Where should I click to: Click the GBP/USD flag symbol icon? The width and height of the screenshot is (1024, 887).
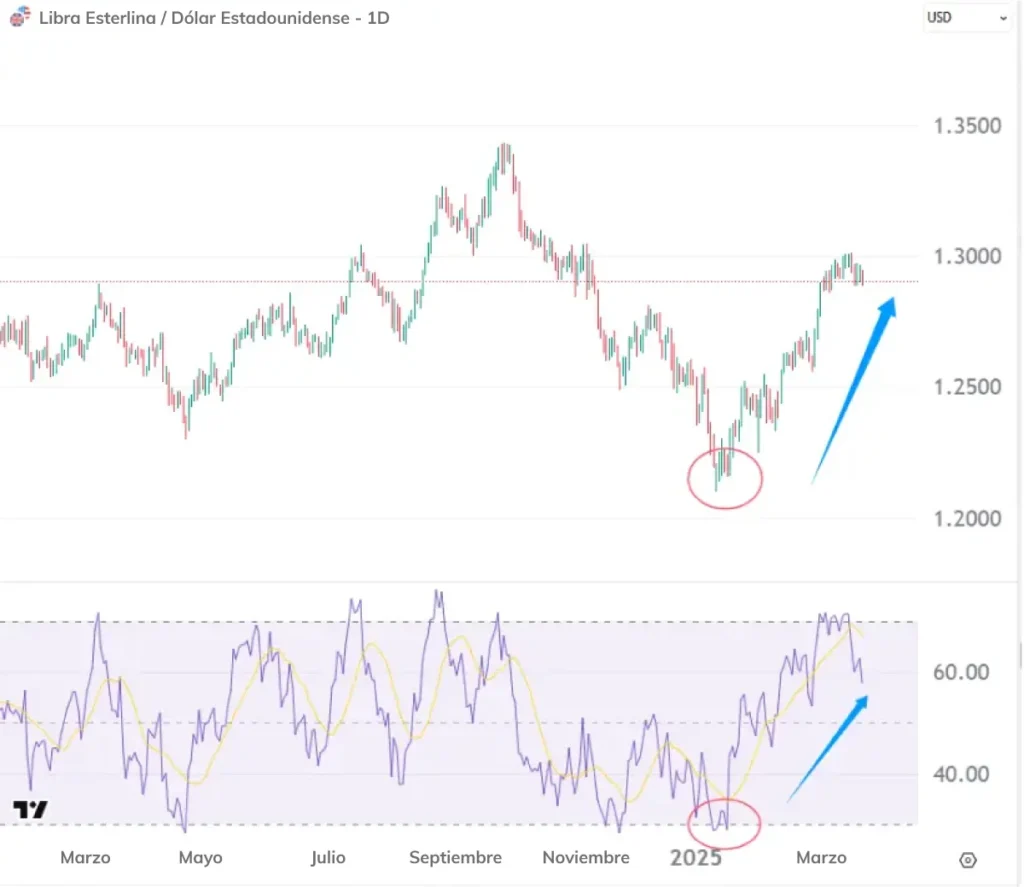tap(20, 16)
